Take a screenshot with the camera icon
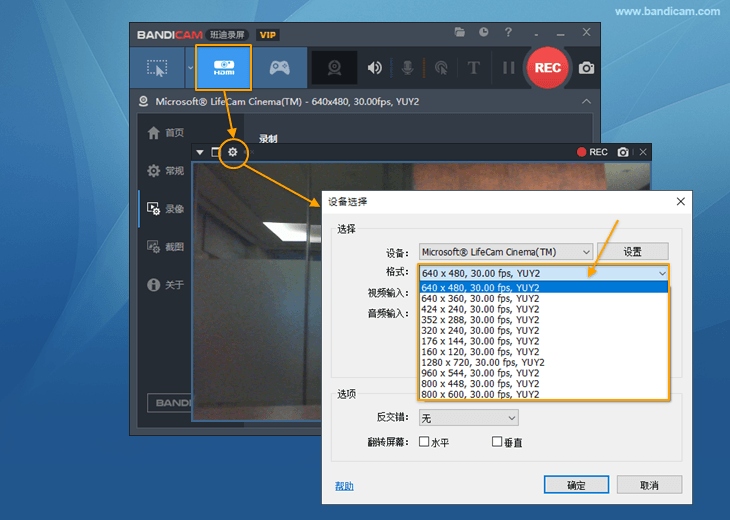The height and width of the screenshot is (520, 730). (586, 68)
